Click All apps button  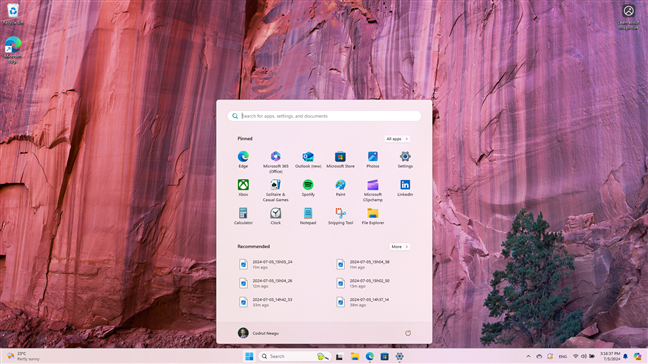click(x=397, y=139)
